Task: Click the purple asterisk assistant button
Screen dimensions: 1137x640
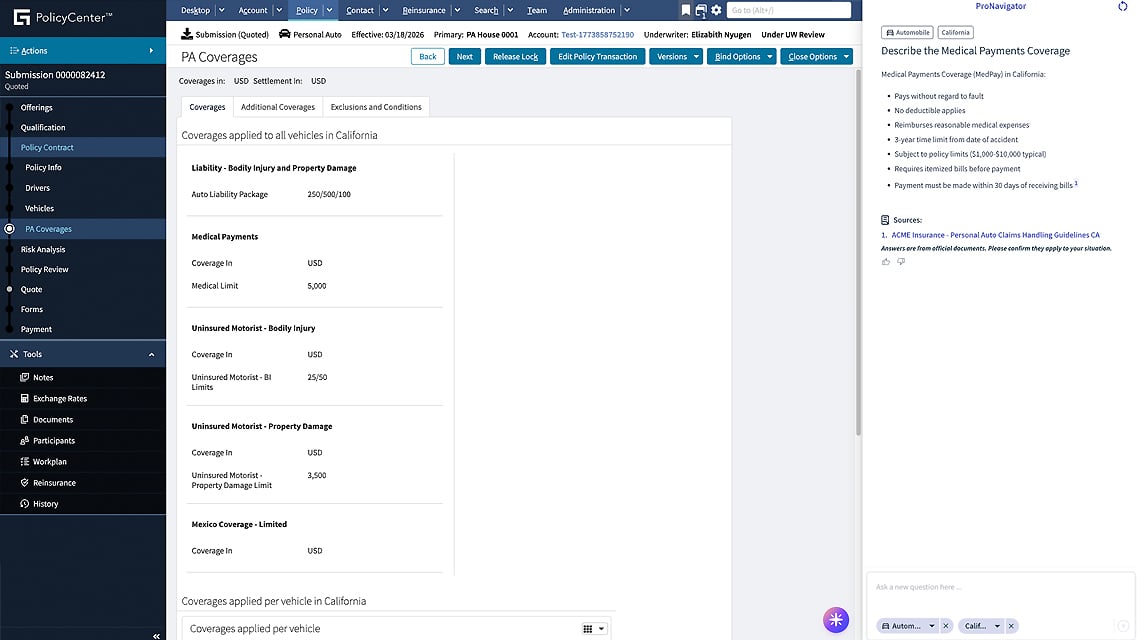Action: pos(836,619)
